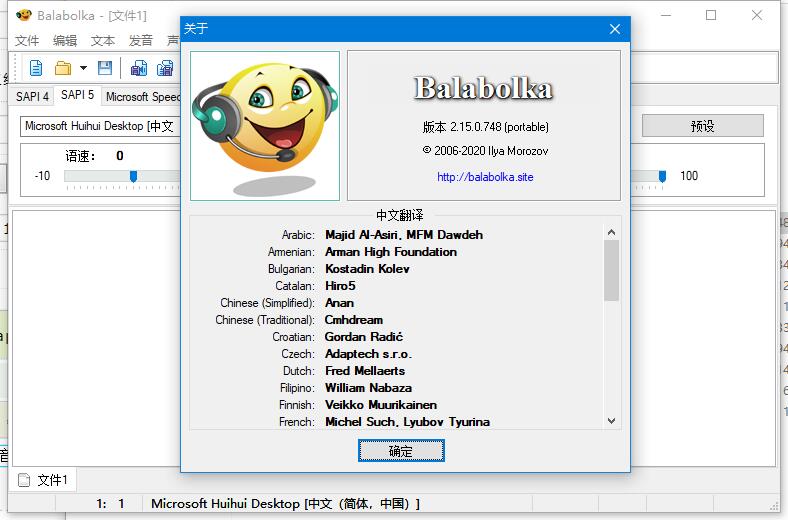Click the cursor position '1: 1' in status bar

tap(110, 504)
